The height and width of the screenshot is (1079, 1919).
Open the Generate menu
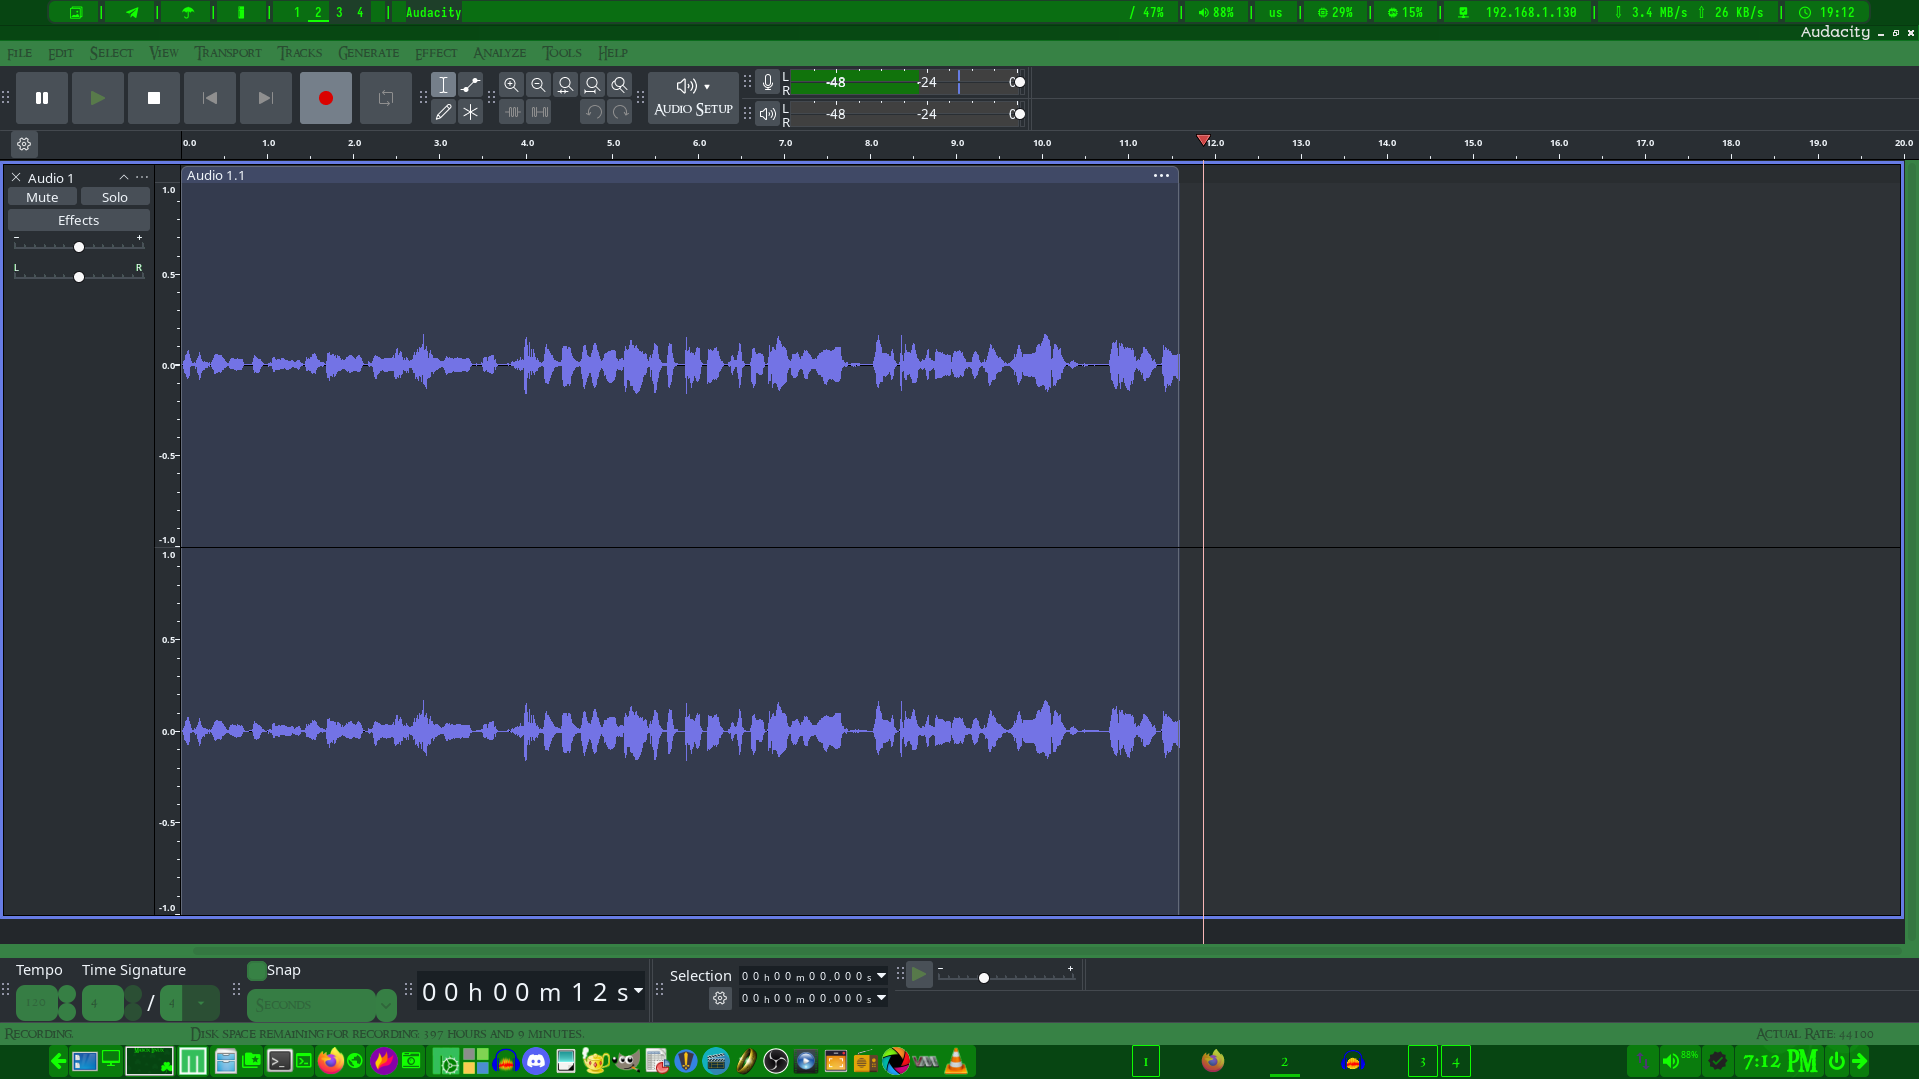[x=368, y=53]
